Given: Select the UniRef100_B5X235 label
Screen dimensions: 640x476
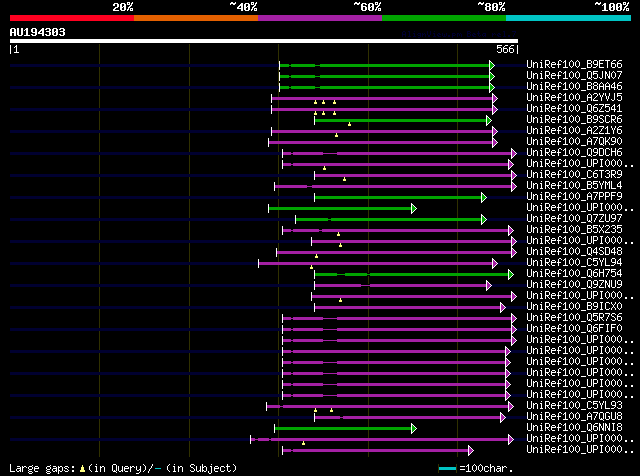Looking at the screenshot, I should tap(574, 229).
